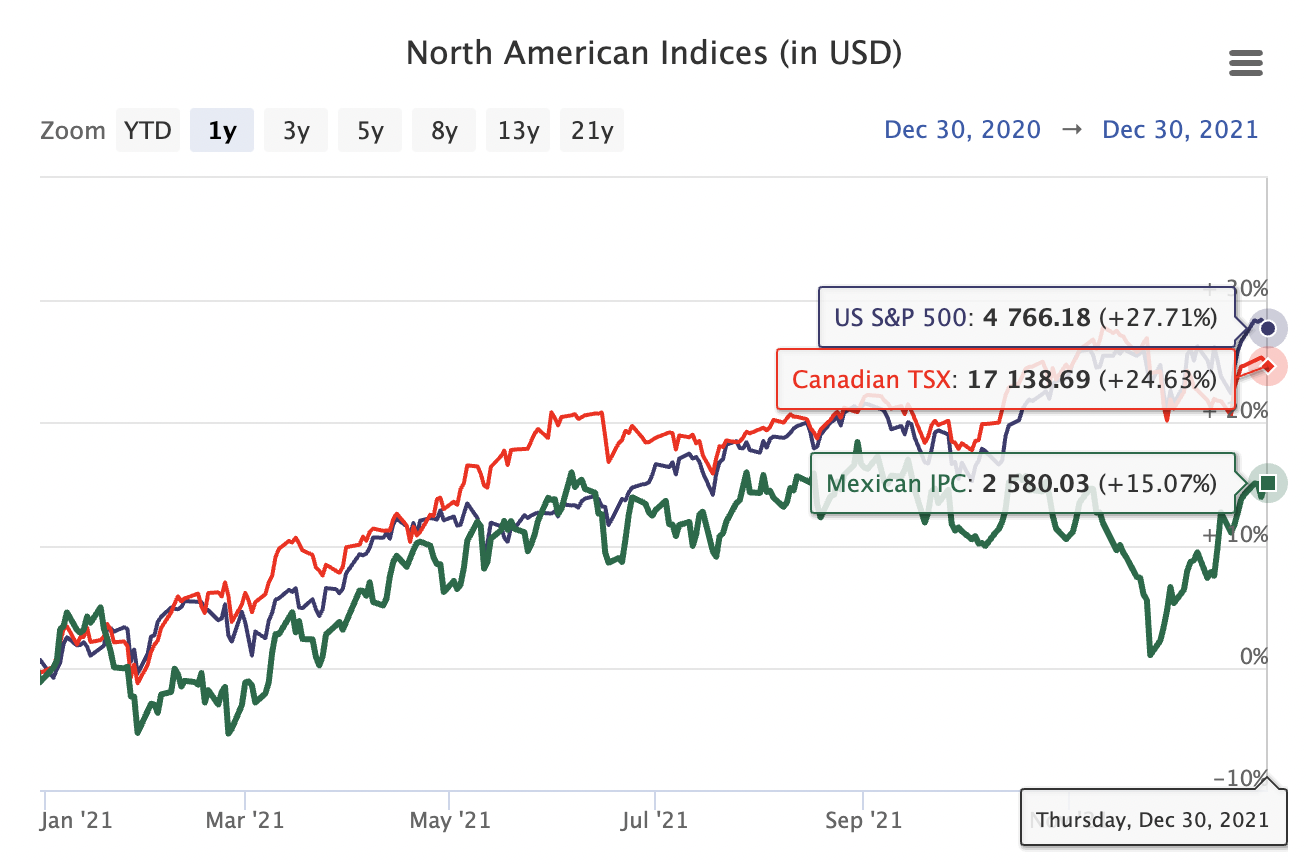The image size is (1306, 864).
Task: Switch zoom to 3y range
Action: coord(296,130)
